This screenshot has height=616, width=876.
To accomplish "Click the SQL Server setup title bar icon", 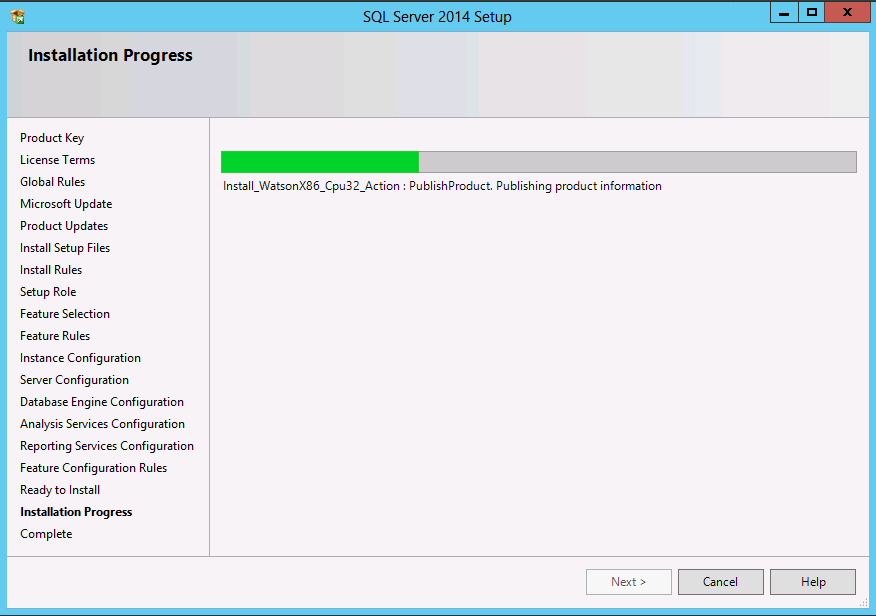I will click(18, 17).
